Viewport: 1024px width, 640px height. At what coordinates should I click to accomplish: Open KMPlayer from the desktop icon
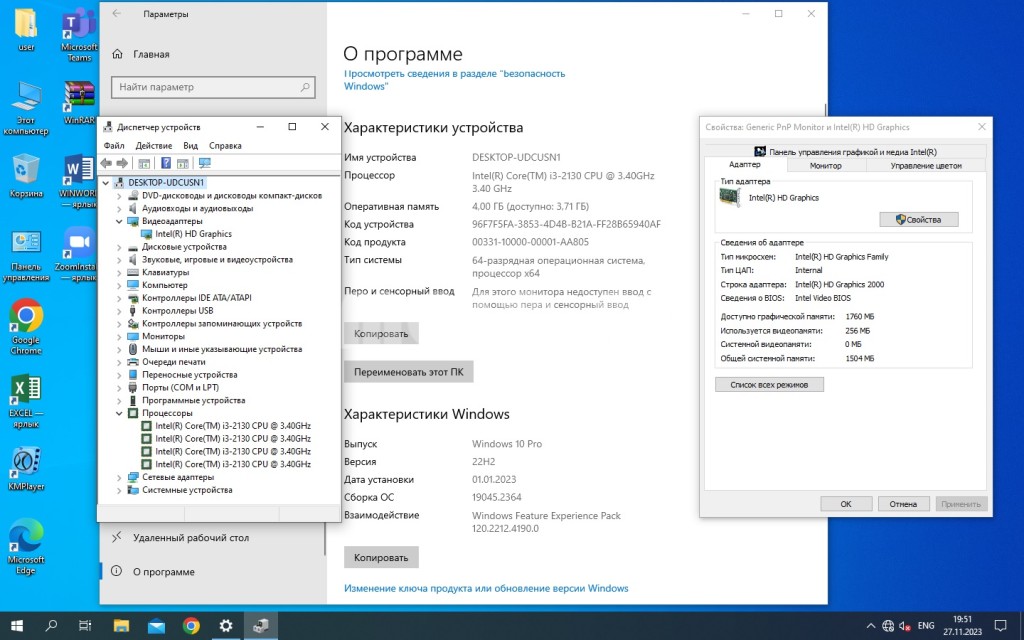(x=26, y=464)
